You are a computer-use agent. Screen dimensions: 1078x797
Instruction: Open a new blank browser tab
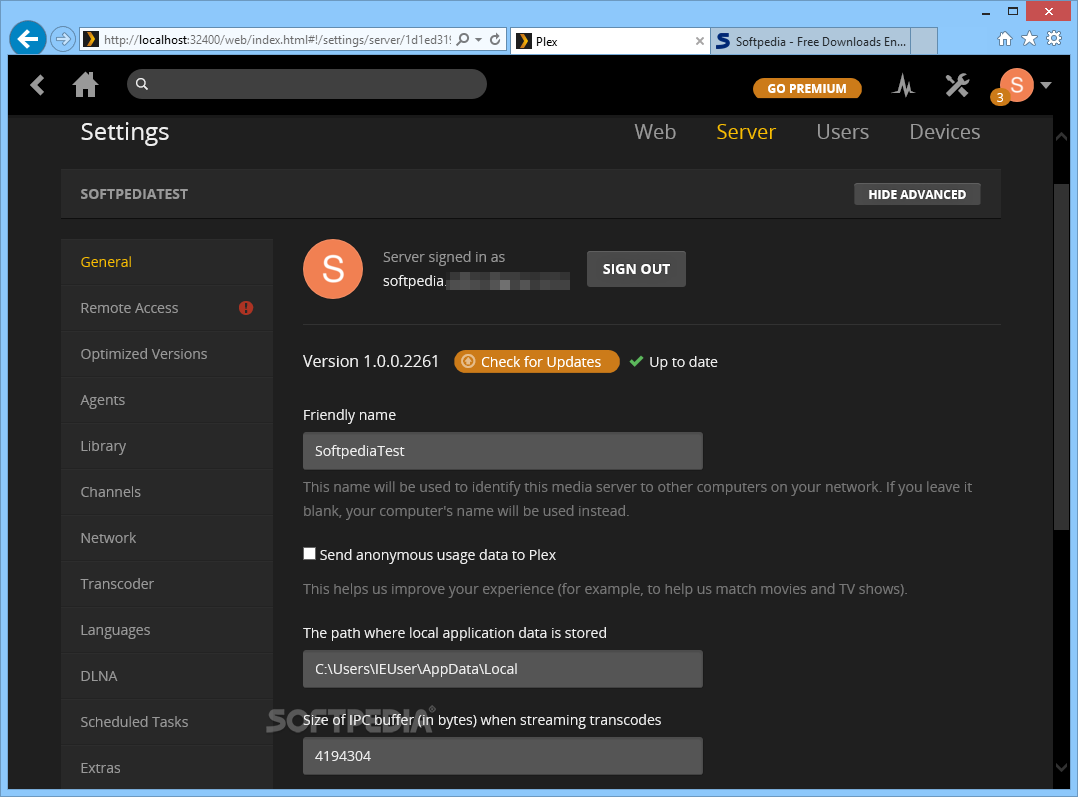point(925,41)
